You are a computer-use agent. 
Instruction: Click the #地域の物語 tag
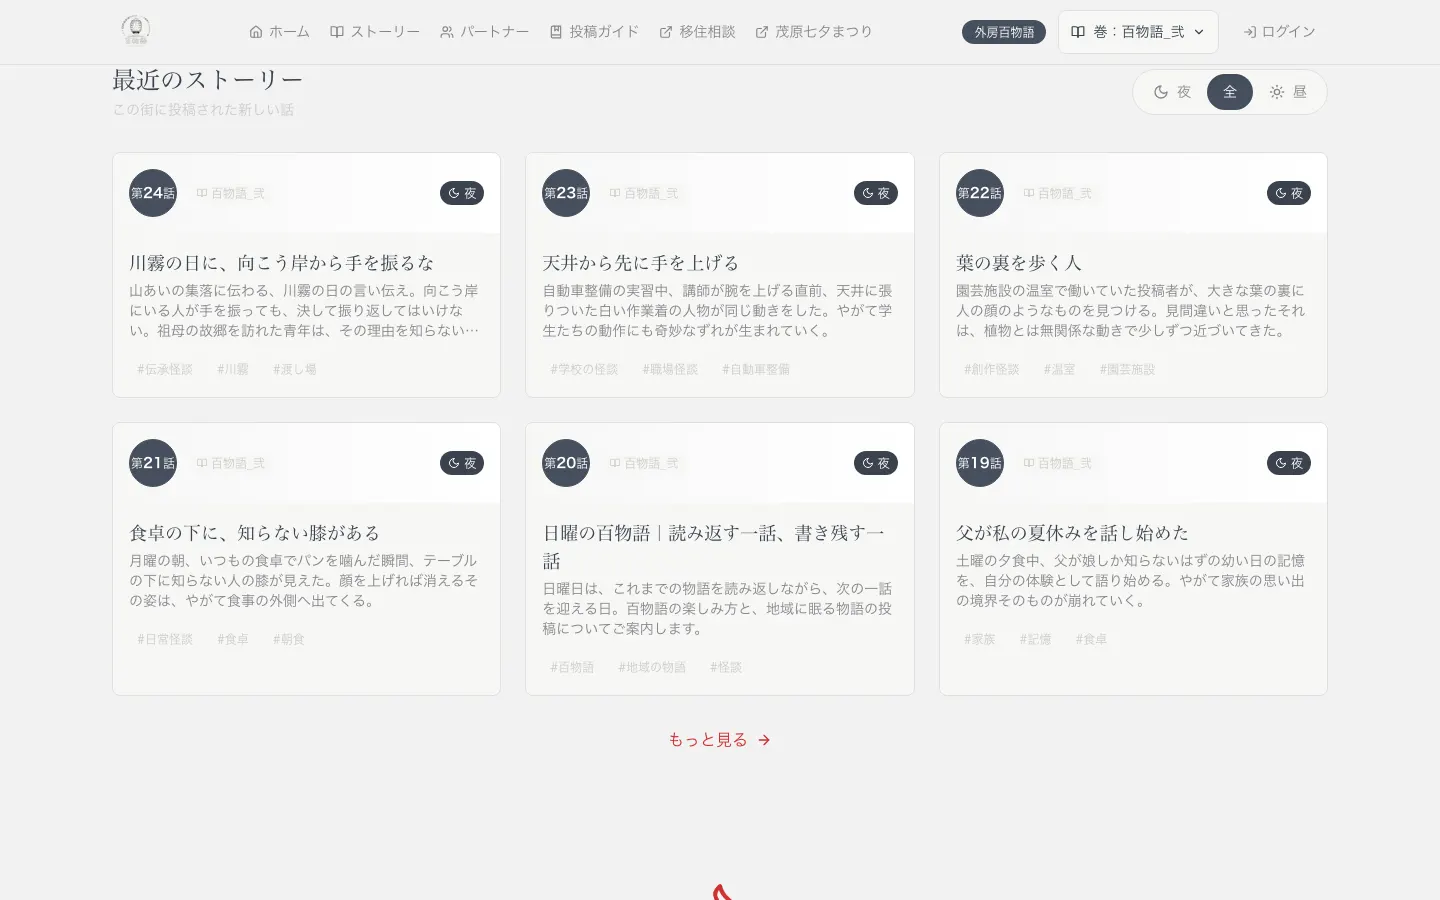tap(652, 667)
